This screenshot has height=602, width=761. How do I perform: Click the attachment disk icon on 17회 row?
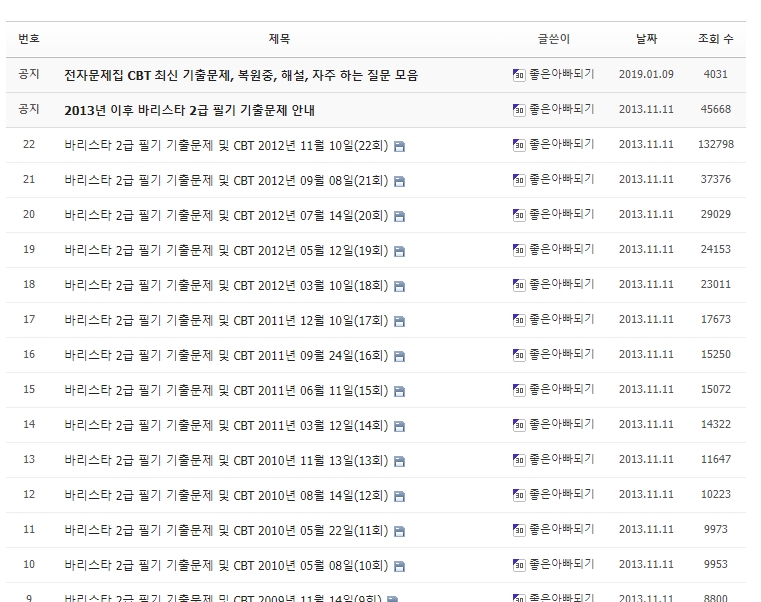[399, 321]
